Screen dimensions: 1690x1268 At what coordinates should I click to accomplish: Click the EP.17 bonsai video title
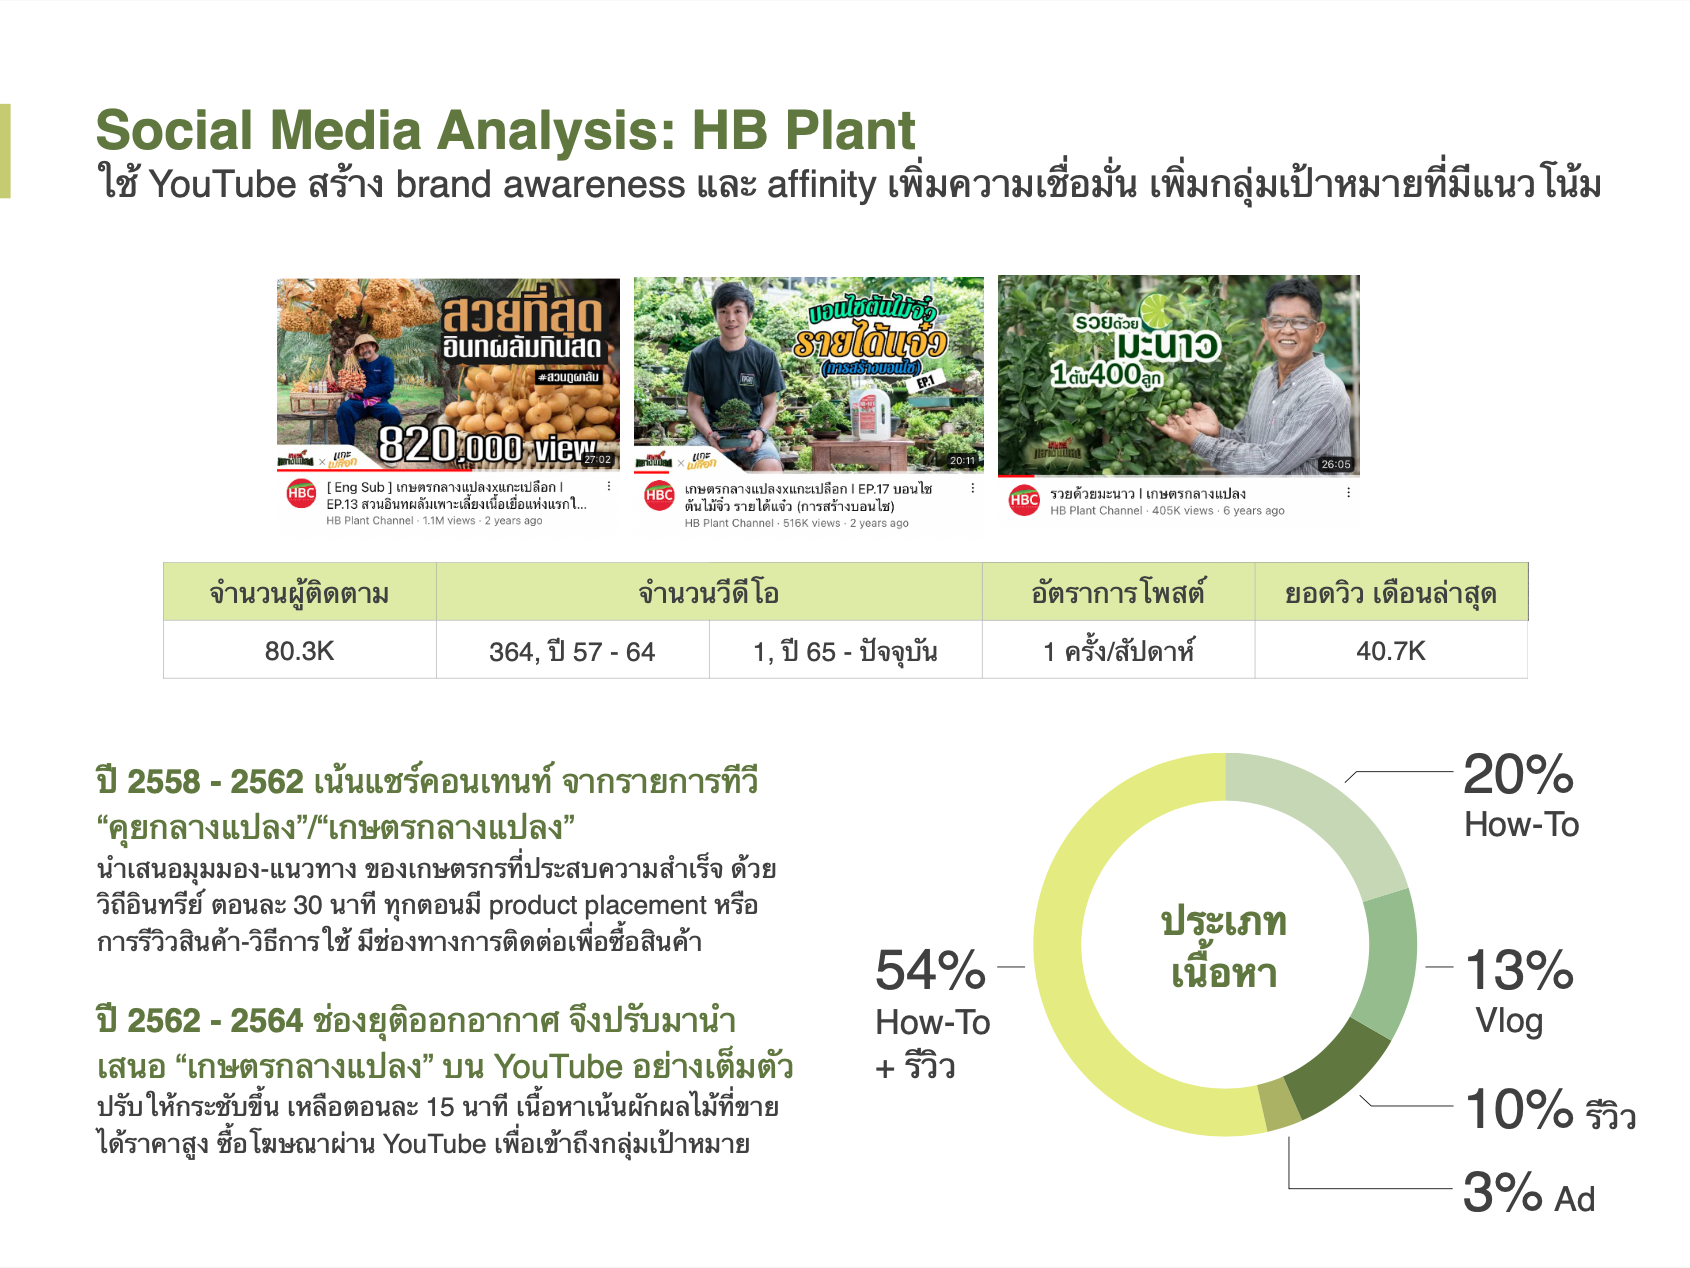point(808,497)
